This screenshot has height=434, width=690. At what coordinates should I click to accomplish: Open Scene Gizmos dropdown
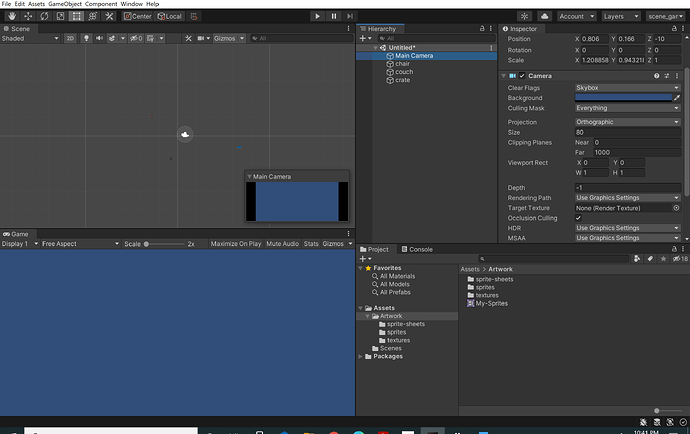(228, 38)
